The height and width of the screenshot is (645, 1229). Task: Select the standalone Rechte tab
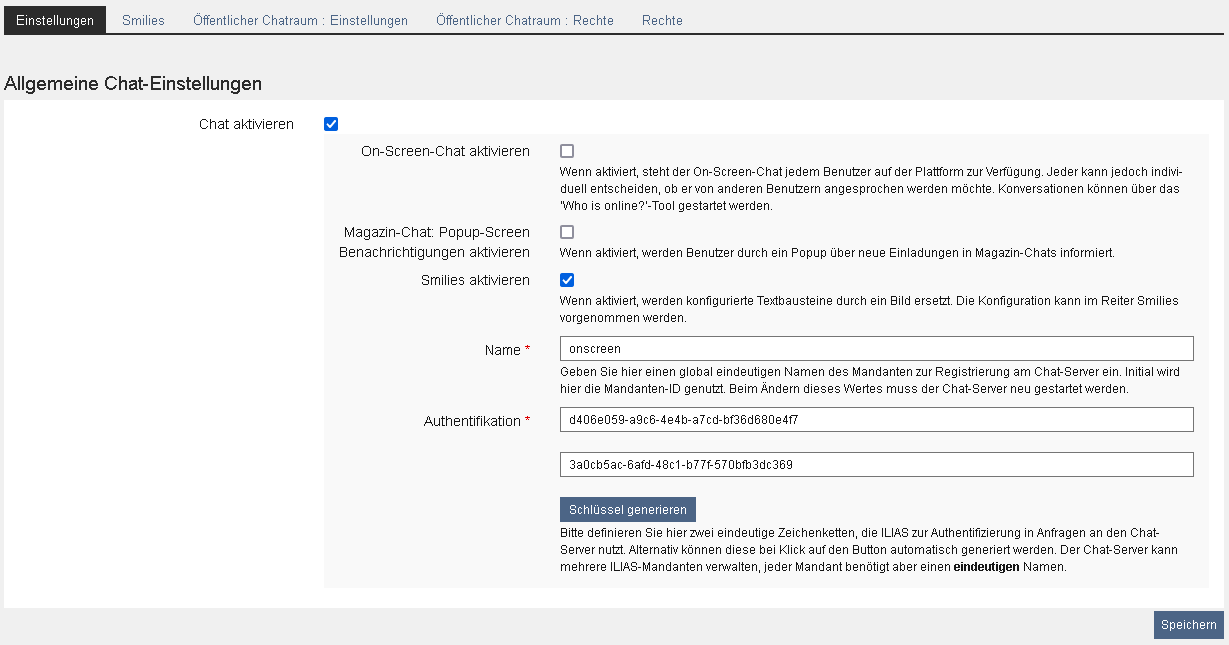click(x=662, y=20)
